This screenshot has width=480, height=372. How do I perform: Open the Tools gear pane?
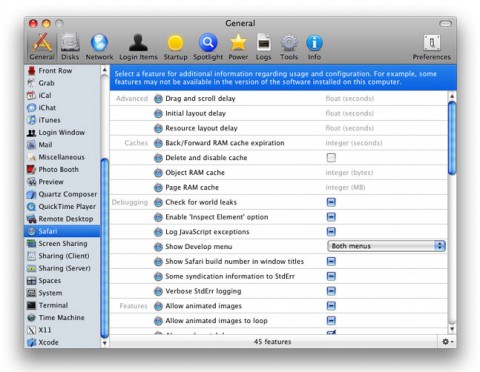[x=289, y=47]
